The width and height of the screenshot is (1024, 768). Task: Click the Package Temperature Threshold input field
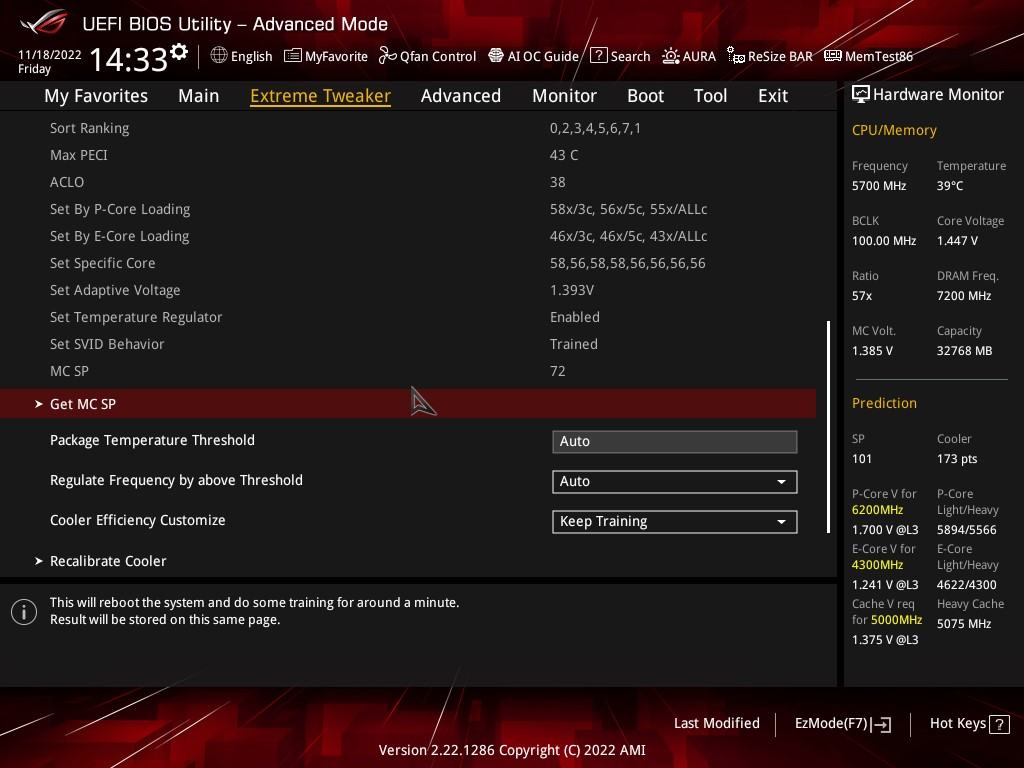675,442
